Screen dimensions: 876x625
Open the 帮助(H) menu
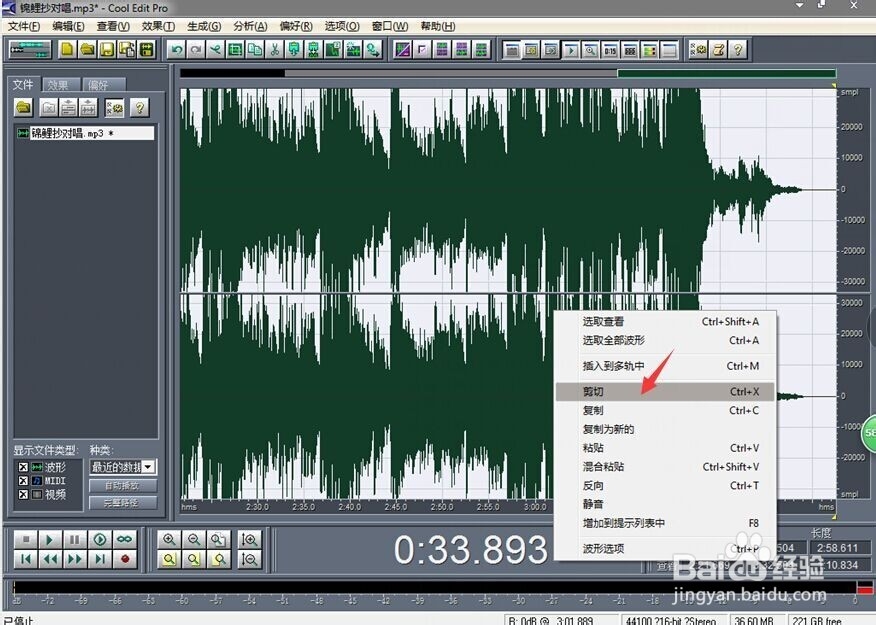(437, 26)
